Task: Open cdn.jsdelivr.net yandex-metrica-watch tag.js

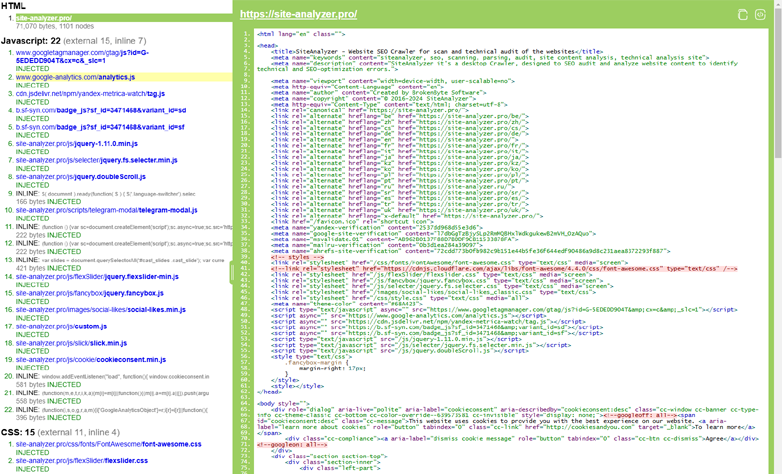Action: tap(90, 94)
